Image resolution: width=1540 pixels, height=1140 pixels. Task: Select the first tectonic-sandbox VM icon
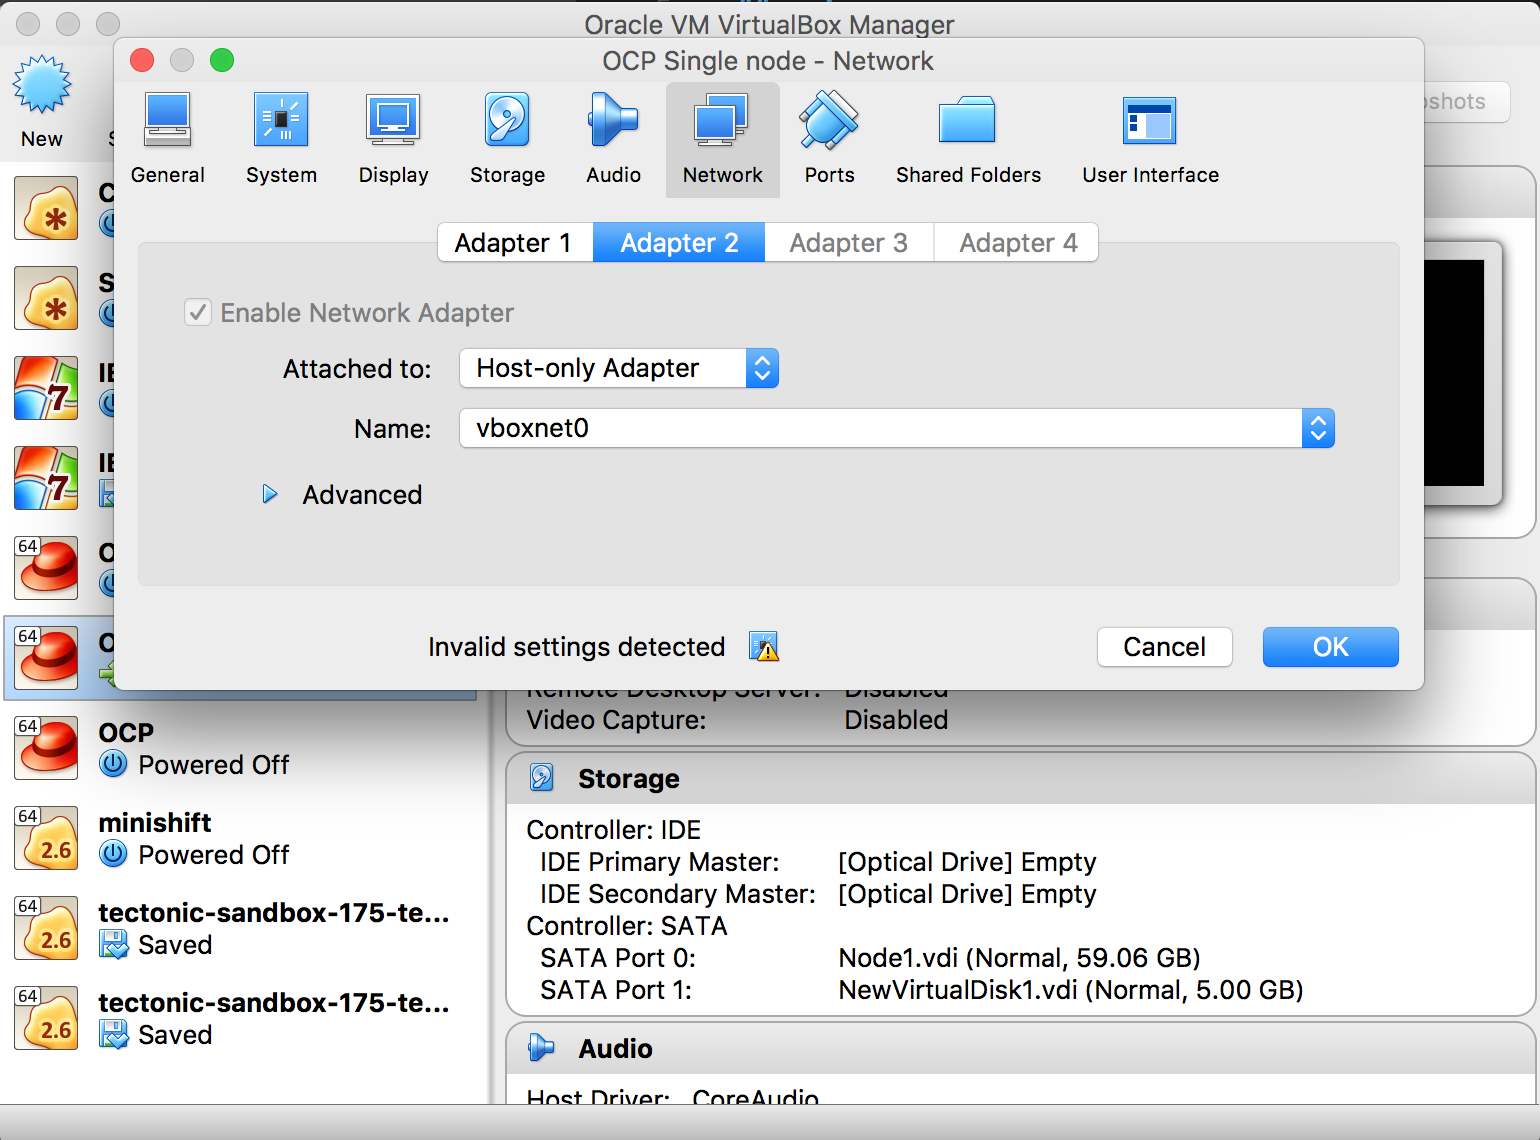[46, 928]
